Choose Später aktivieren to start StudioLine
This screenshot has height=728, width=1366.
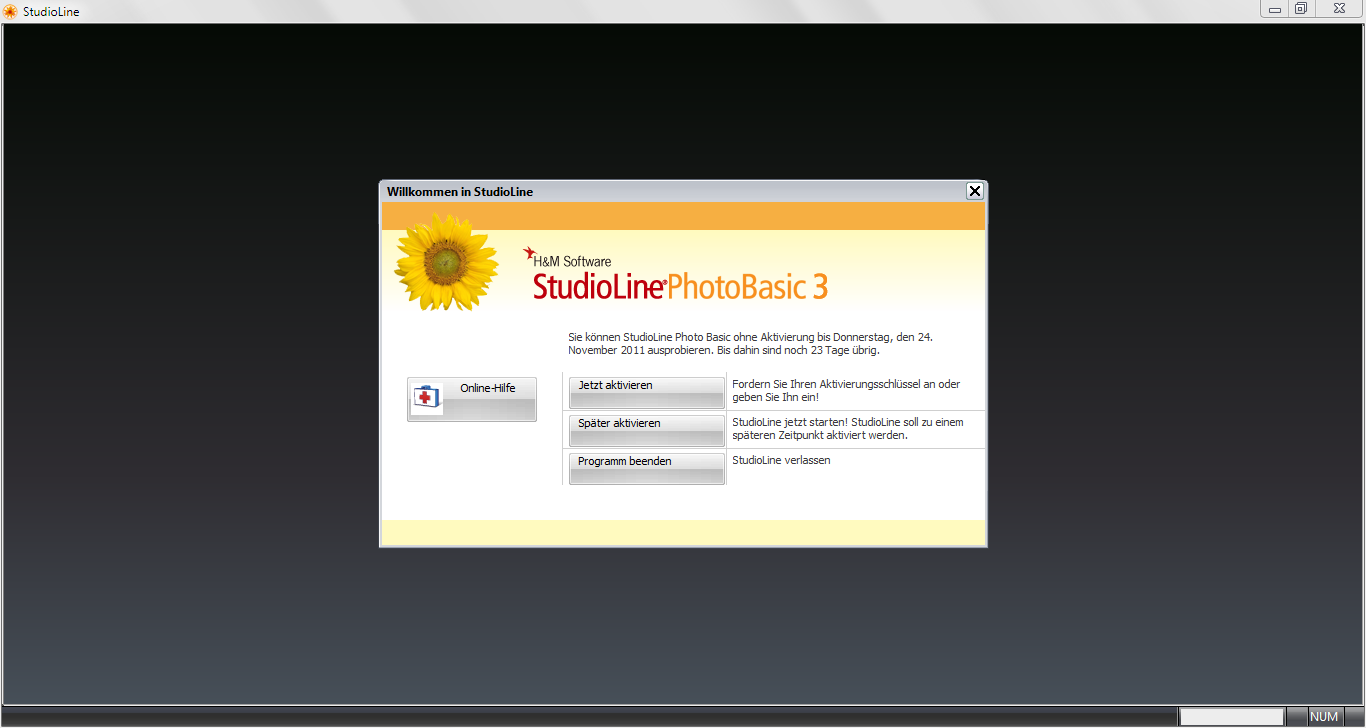tap(646, 430)
